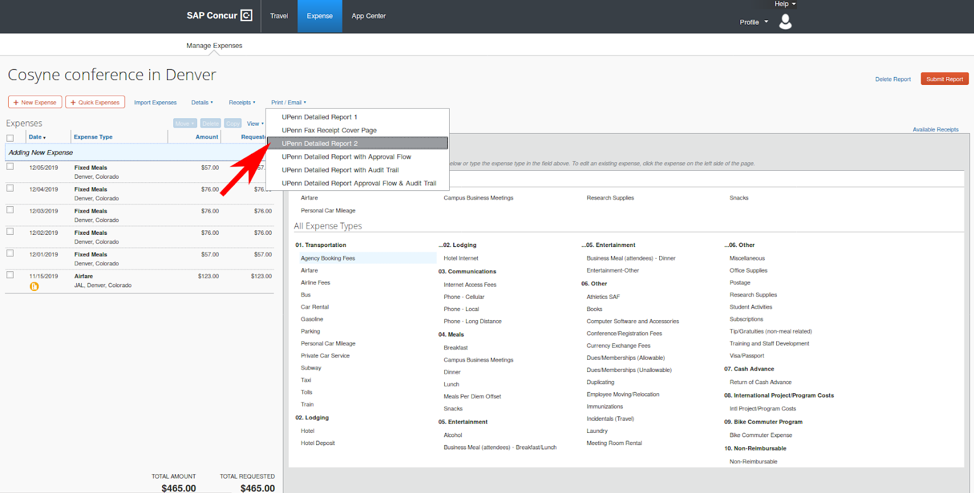This screenshot has height=493, width=974.
Task: Click the Delete button in the Expenses toolbar
Action: tap(211, 124)
